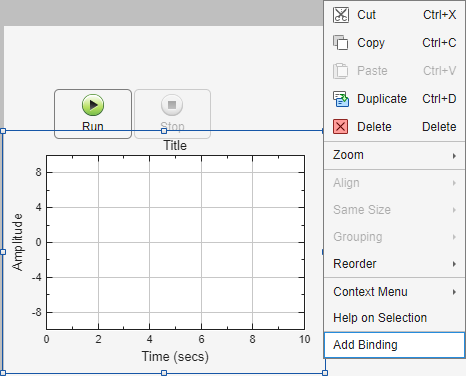466x376 pixels.
Task: Click the axes Title label
Action: coord(175,146)
